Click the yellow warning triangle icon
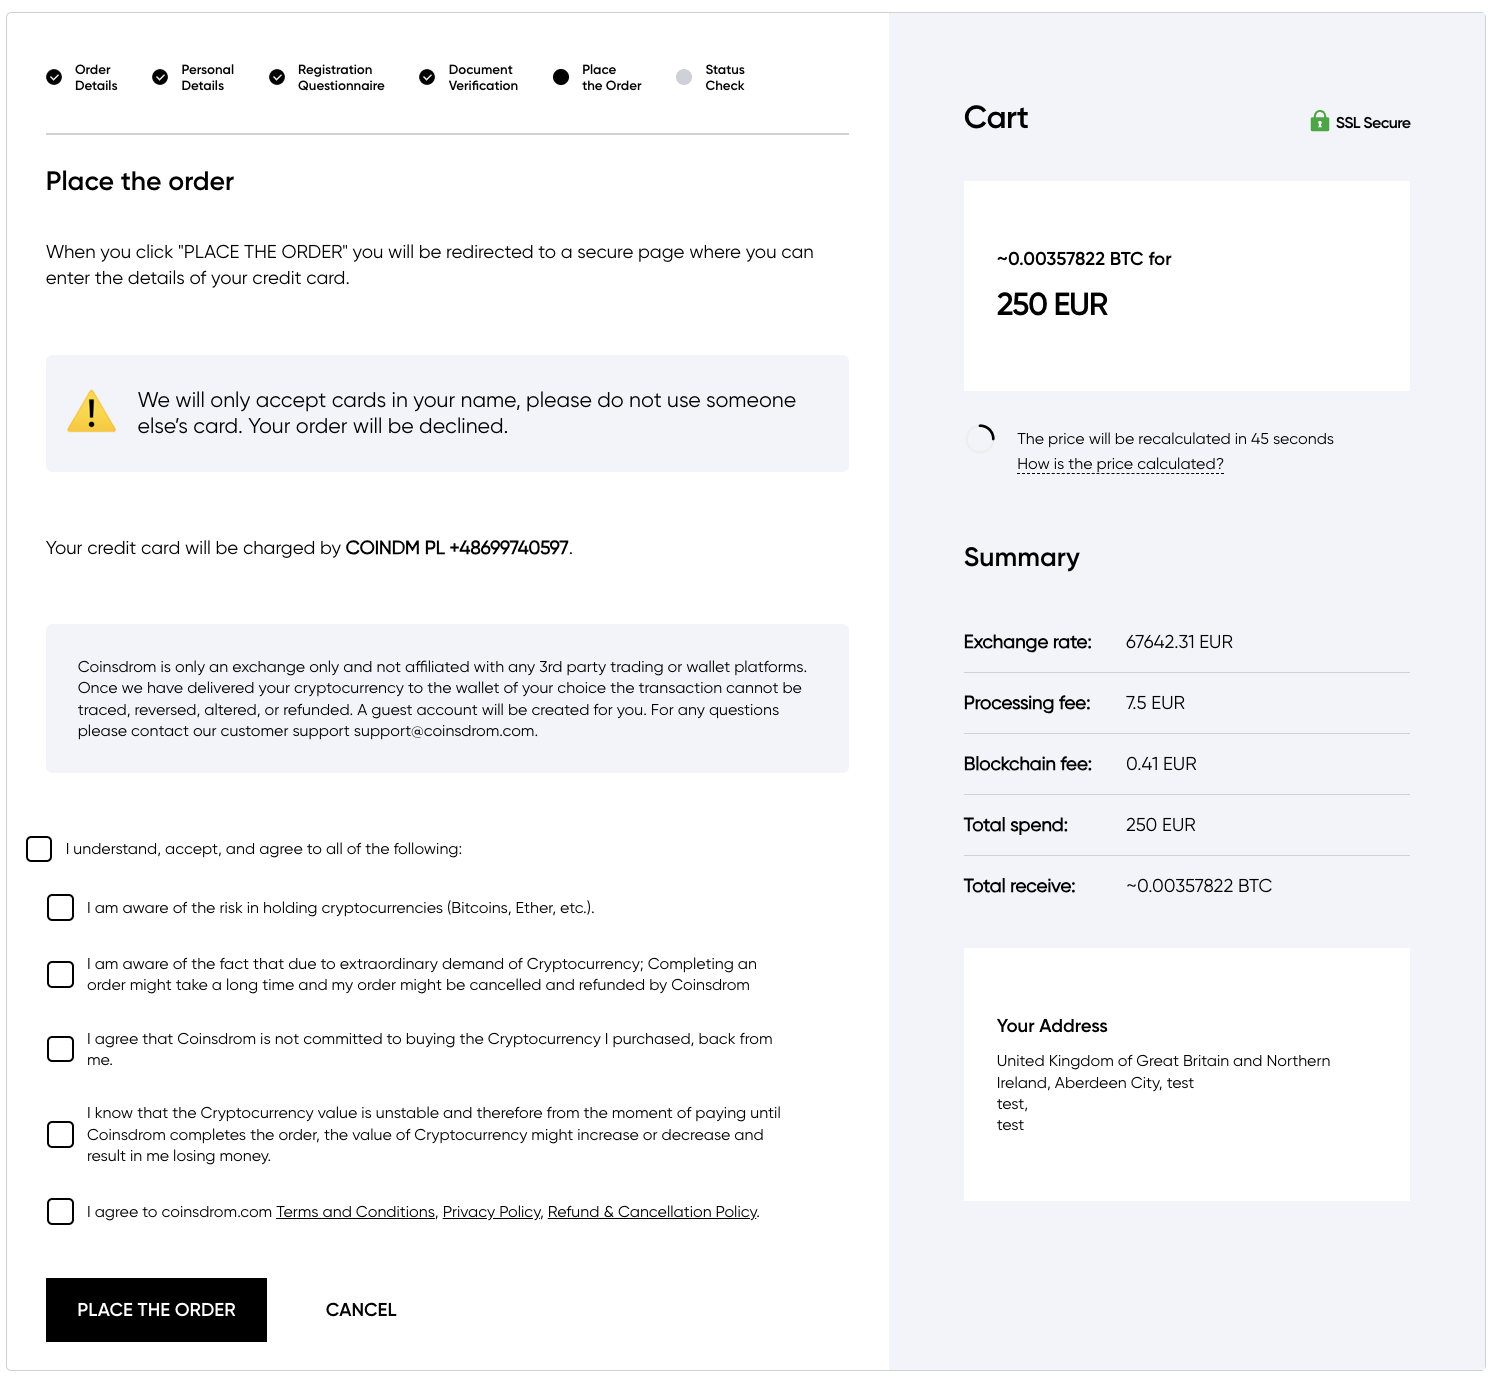 tap(91, 411)
